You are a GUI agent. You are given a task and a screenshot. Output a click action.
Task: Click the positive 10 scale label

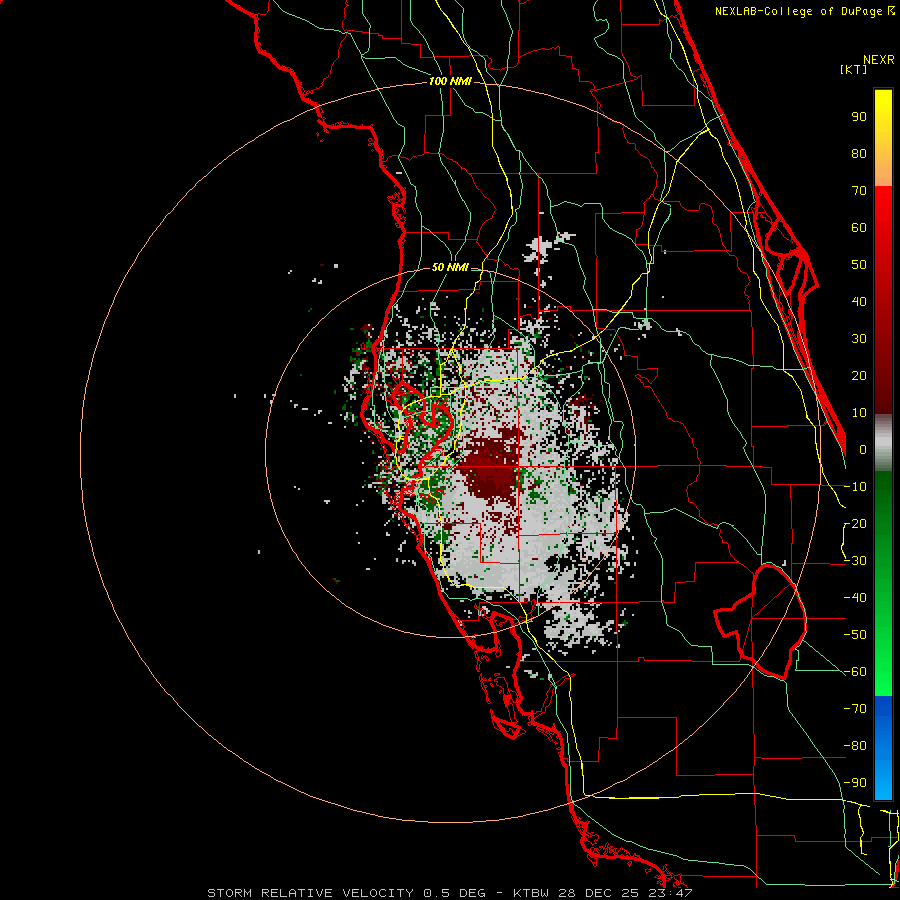[x=859, y=413]
